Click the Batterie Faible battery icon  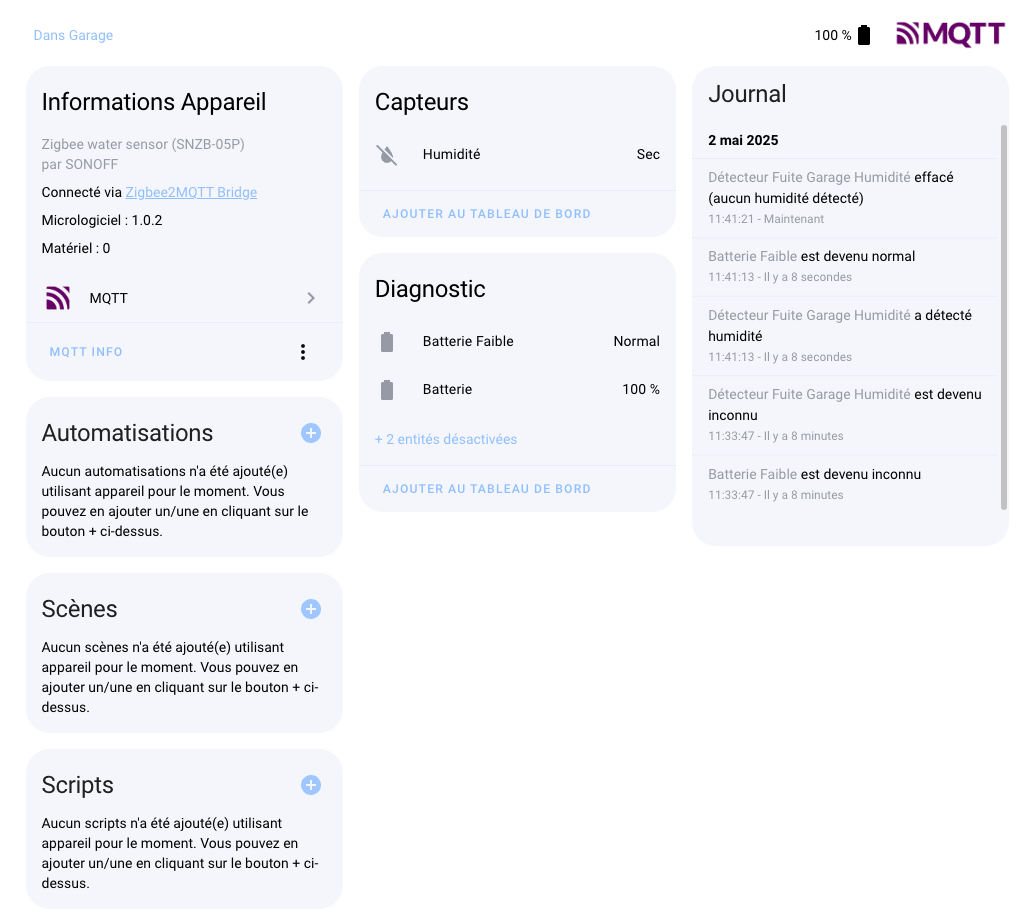pos(387,342)
